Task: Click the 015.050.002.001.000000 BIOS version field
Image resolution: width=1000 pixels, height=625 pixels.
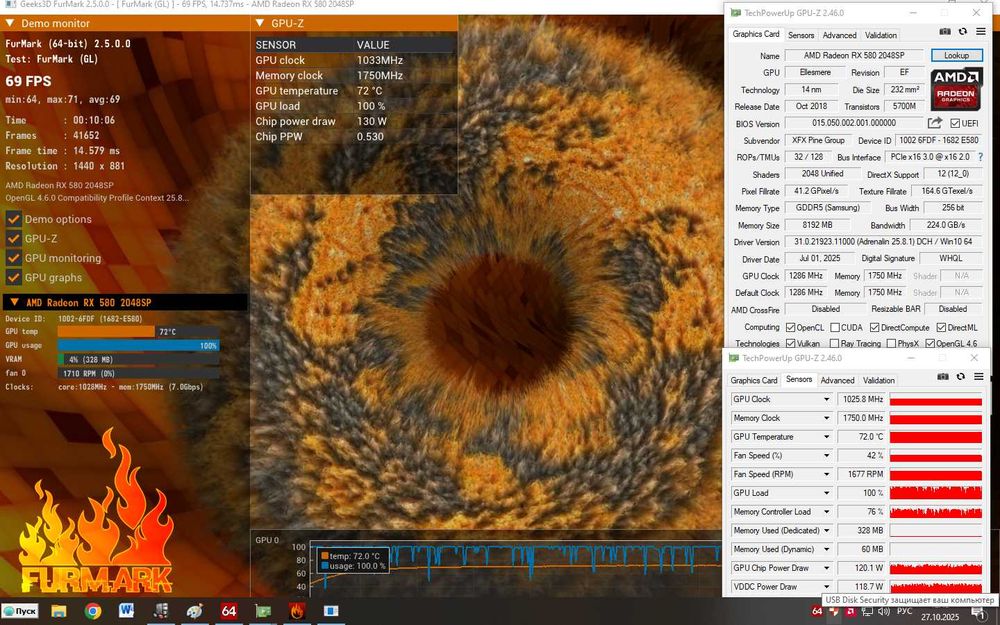Action: [854, 123]
